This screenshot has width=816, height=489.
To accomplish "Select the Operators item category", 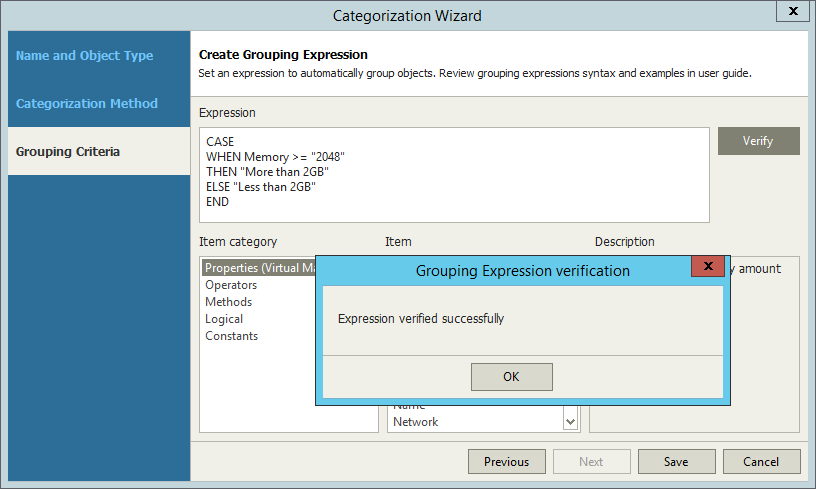I will click(231, 285).
